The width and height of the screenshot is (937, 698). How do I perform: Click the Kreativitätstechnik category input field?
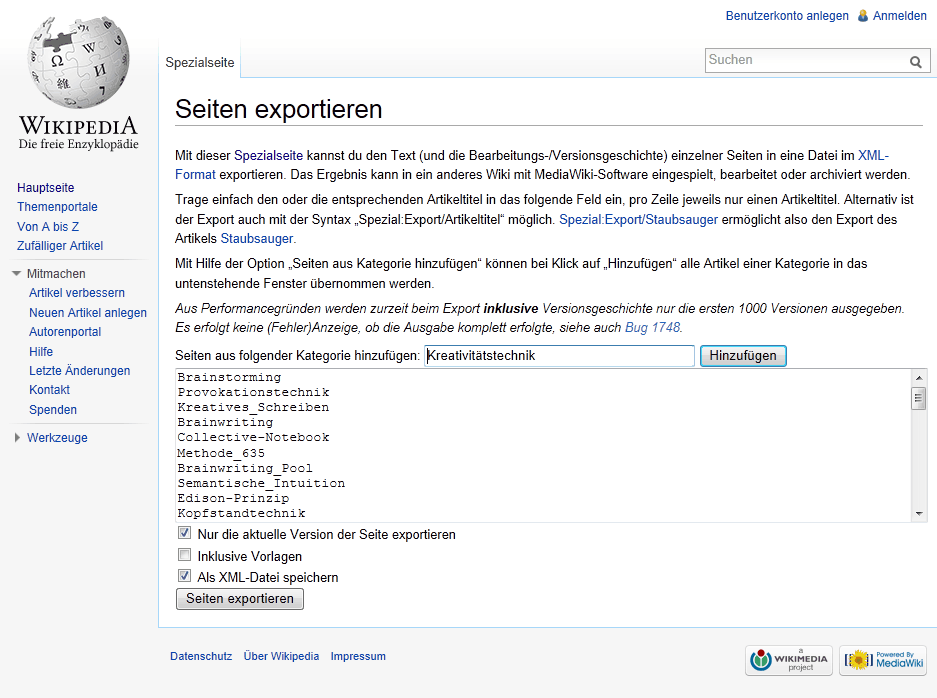[x=559, y=355]
